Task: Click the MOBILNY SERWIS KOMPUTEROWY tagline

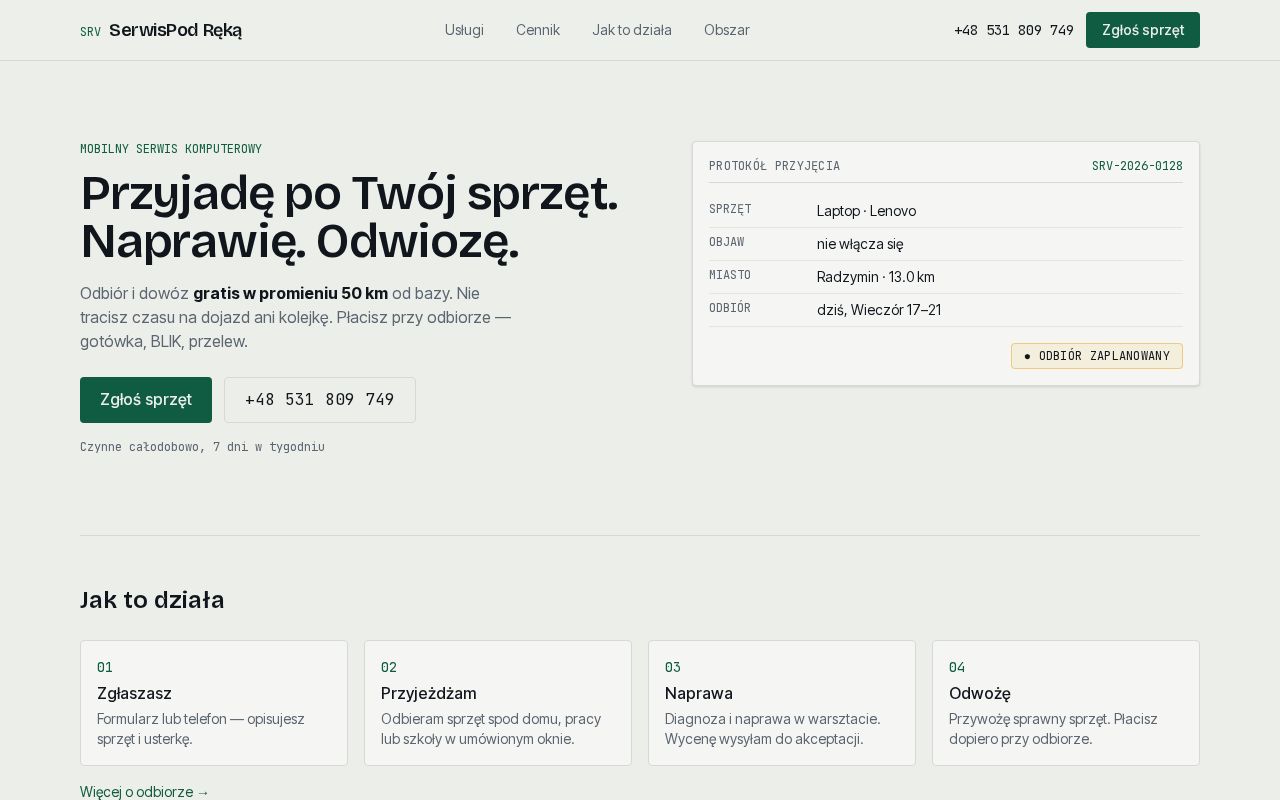Action: [x=171, y=149]
